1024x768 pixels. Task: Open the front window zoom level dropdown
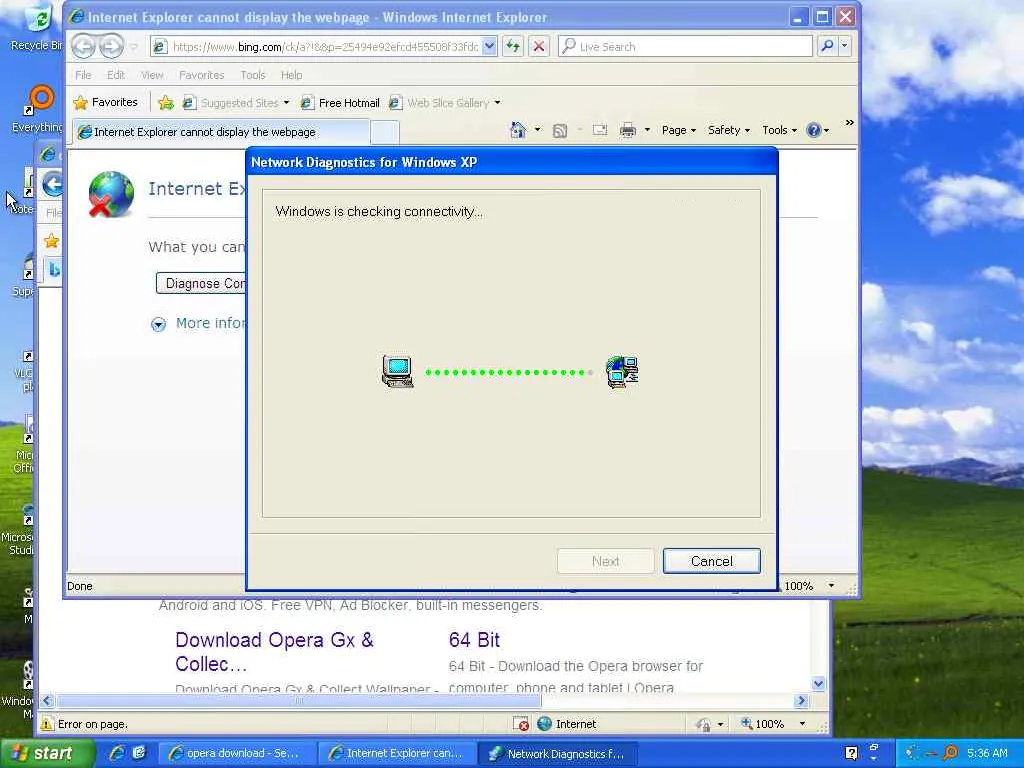point(831,586)
